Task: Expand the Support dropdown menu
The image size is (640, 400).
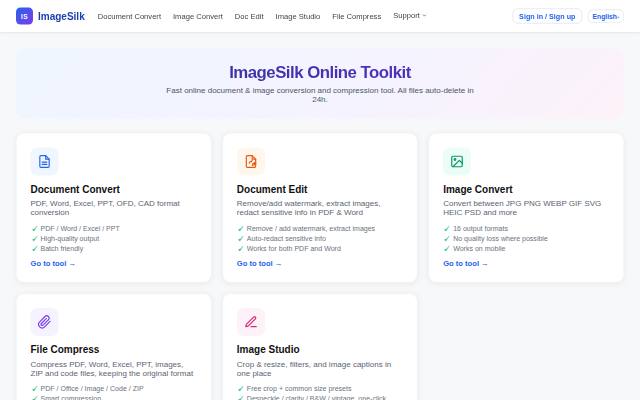Action: point(409,16)
